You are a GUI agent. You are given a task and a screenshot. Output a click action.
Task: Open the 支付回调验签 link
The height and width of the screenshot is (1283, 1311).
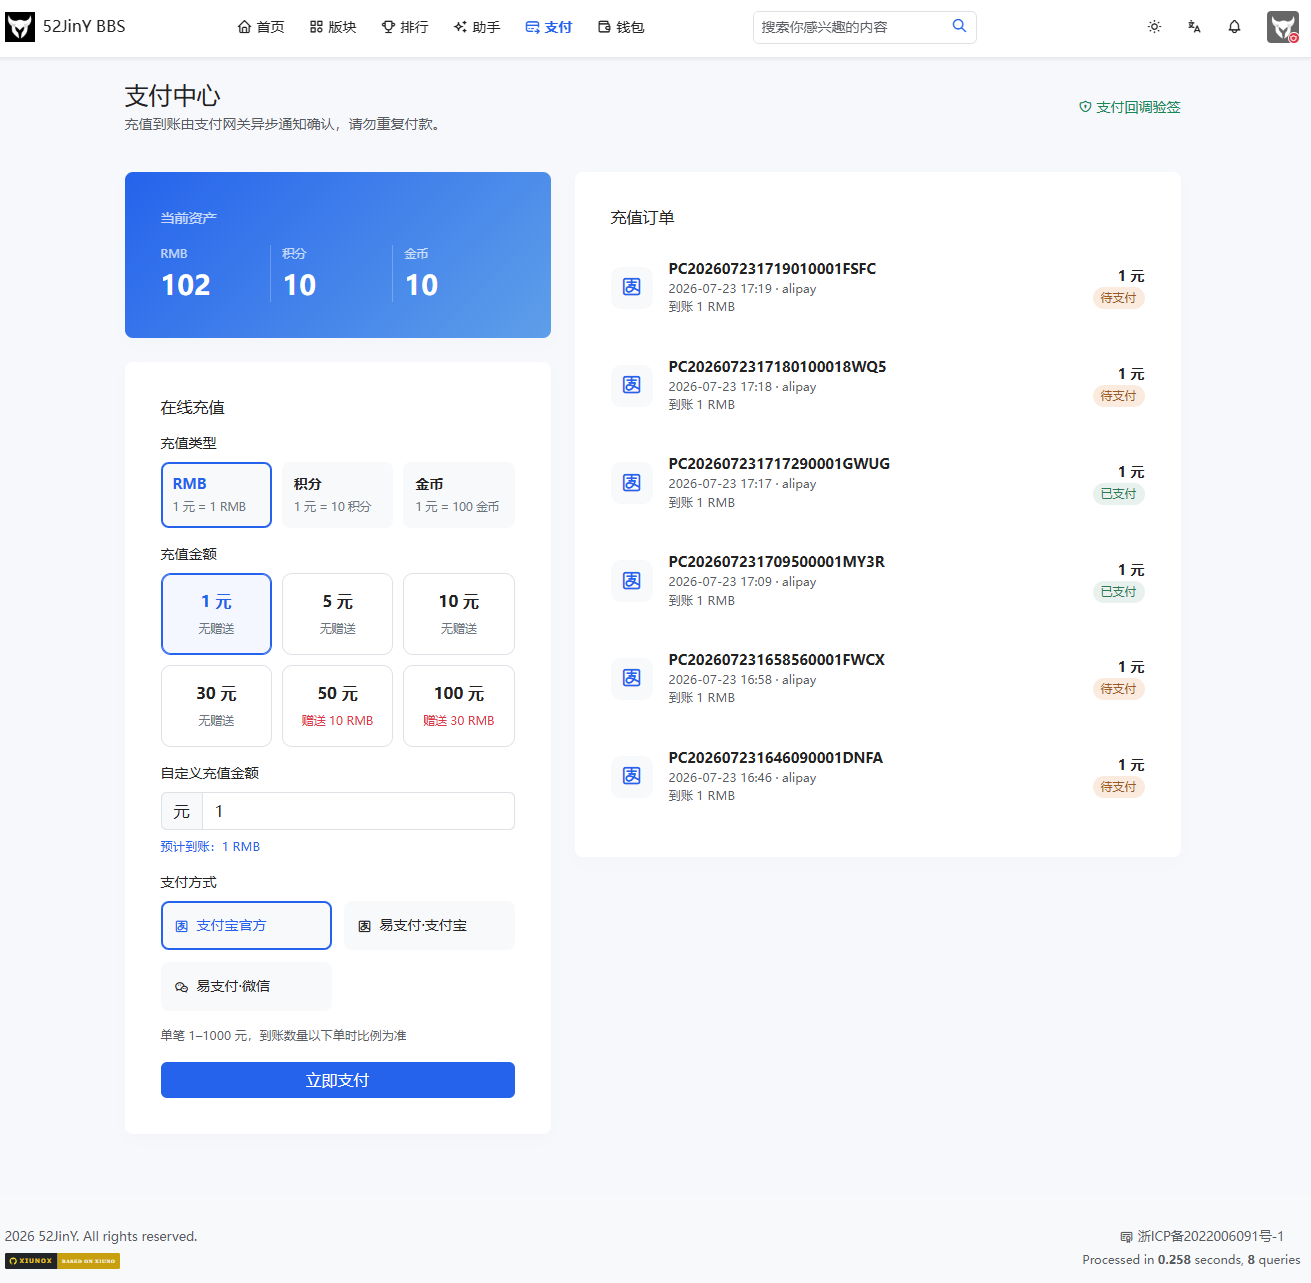pyautogui.click(x=1130, y=107)
